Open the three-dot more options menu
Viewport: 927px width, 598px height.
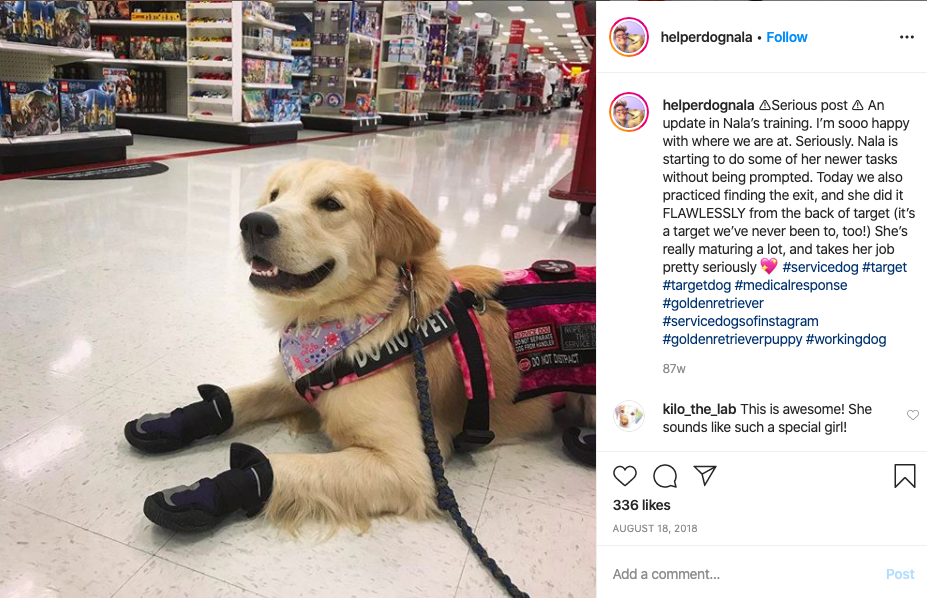[906, 37]
